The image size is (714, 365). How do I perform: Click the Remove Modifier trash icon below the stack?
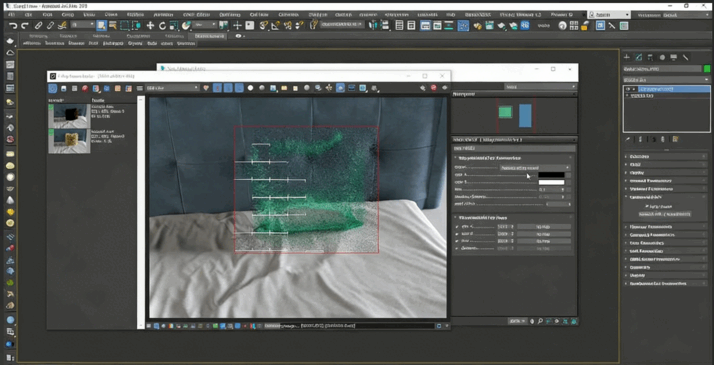coord(663,139)
